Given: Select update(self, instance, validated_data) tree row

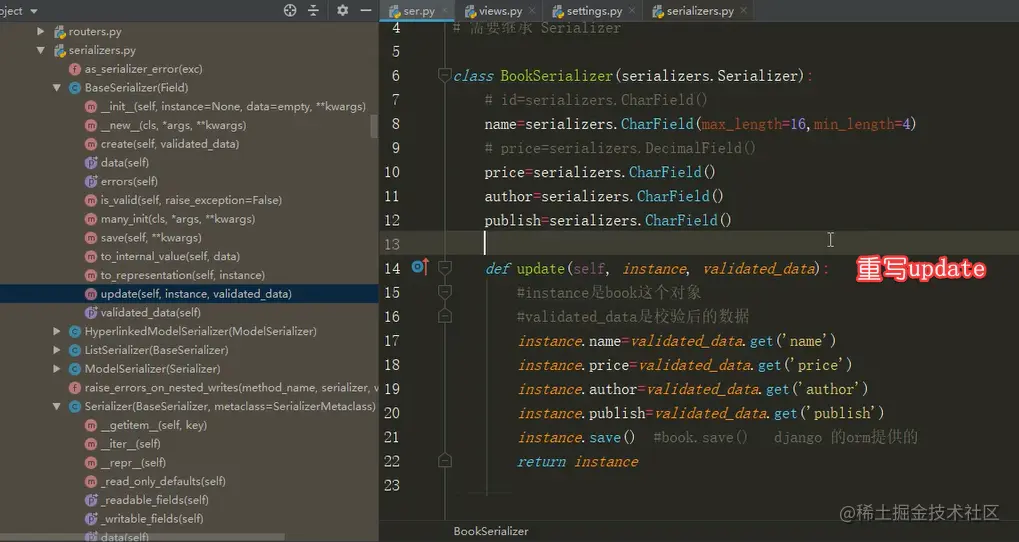Looking at the screenshot, I should click(189, 294).
